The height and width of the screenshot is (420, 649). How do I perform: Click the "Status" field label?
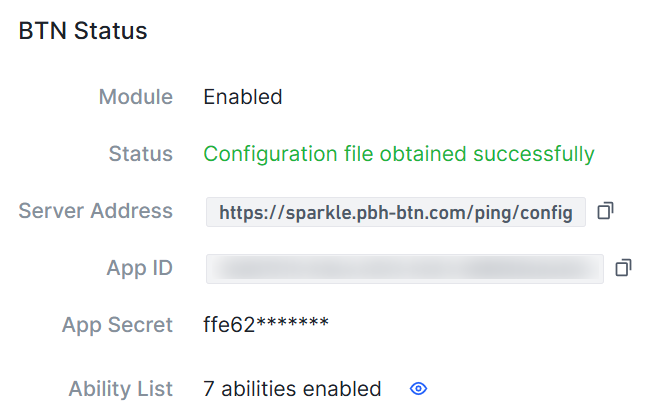click(141, 154)
